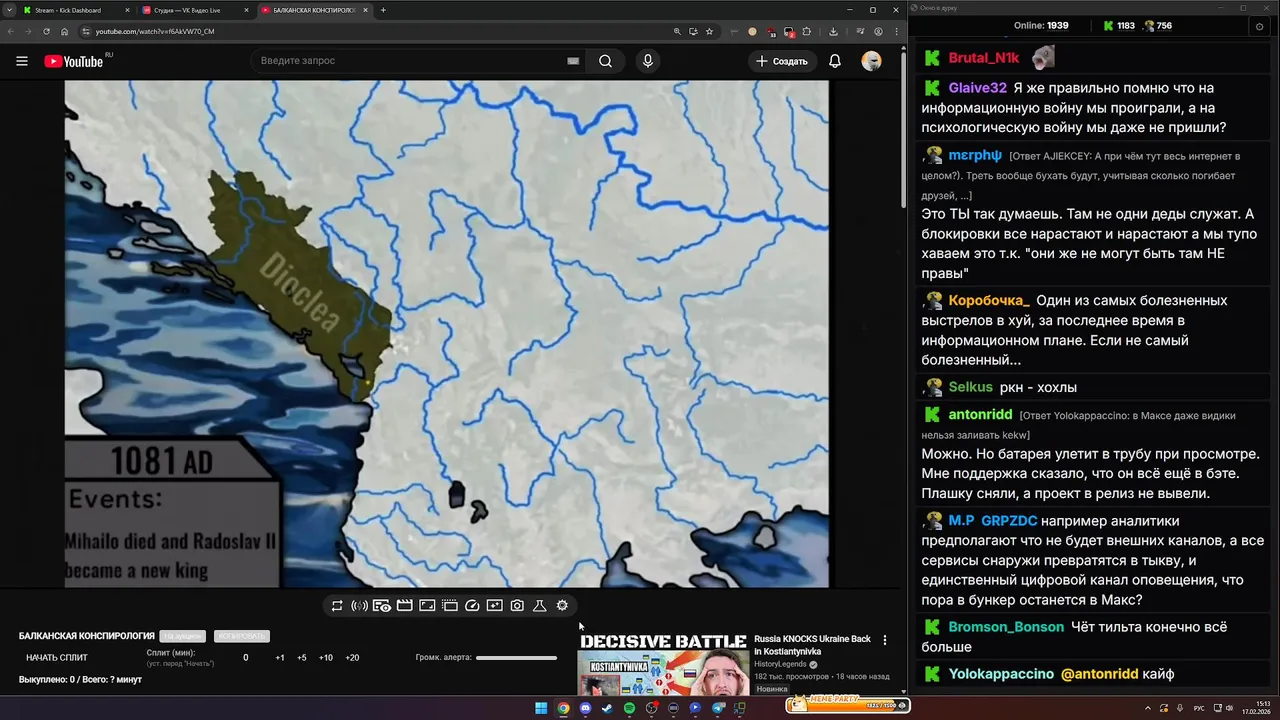The image size is (1280, 720).
Task: Switch to the Stream - Kick Dashboard tab
Action: click(77, 10)
